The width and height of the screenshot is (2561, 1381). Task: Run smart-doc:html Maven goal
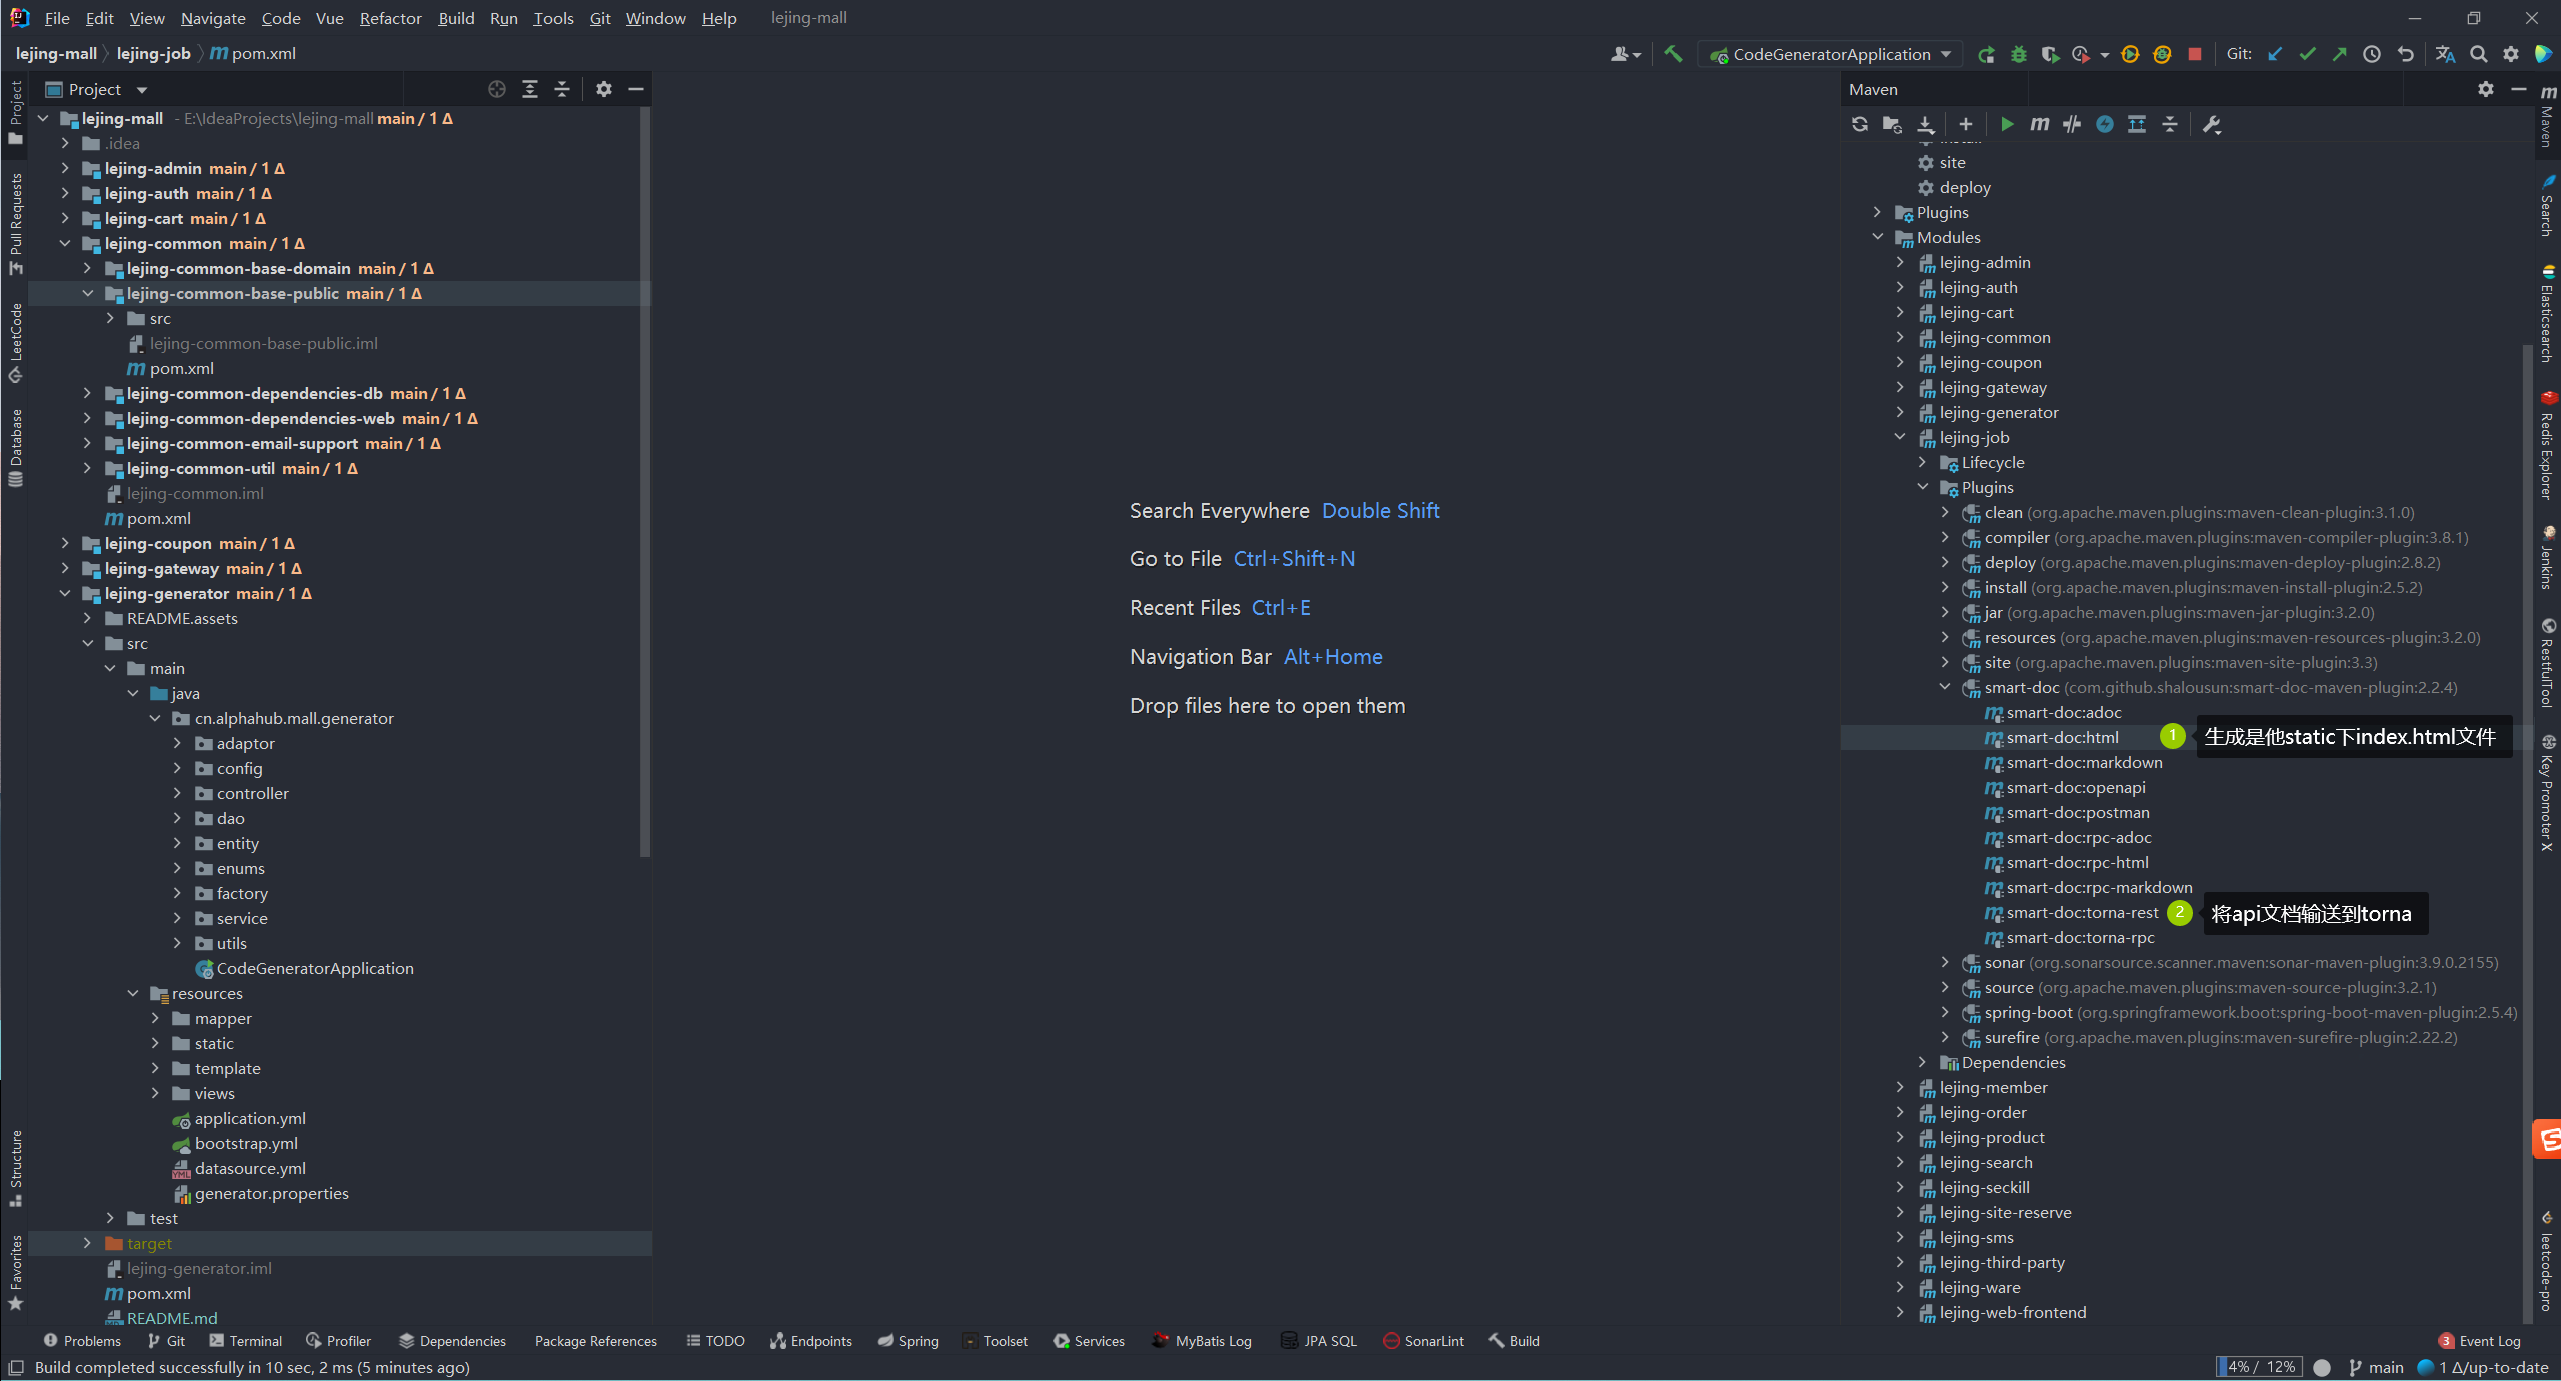click(2062, 737)
